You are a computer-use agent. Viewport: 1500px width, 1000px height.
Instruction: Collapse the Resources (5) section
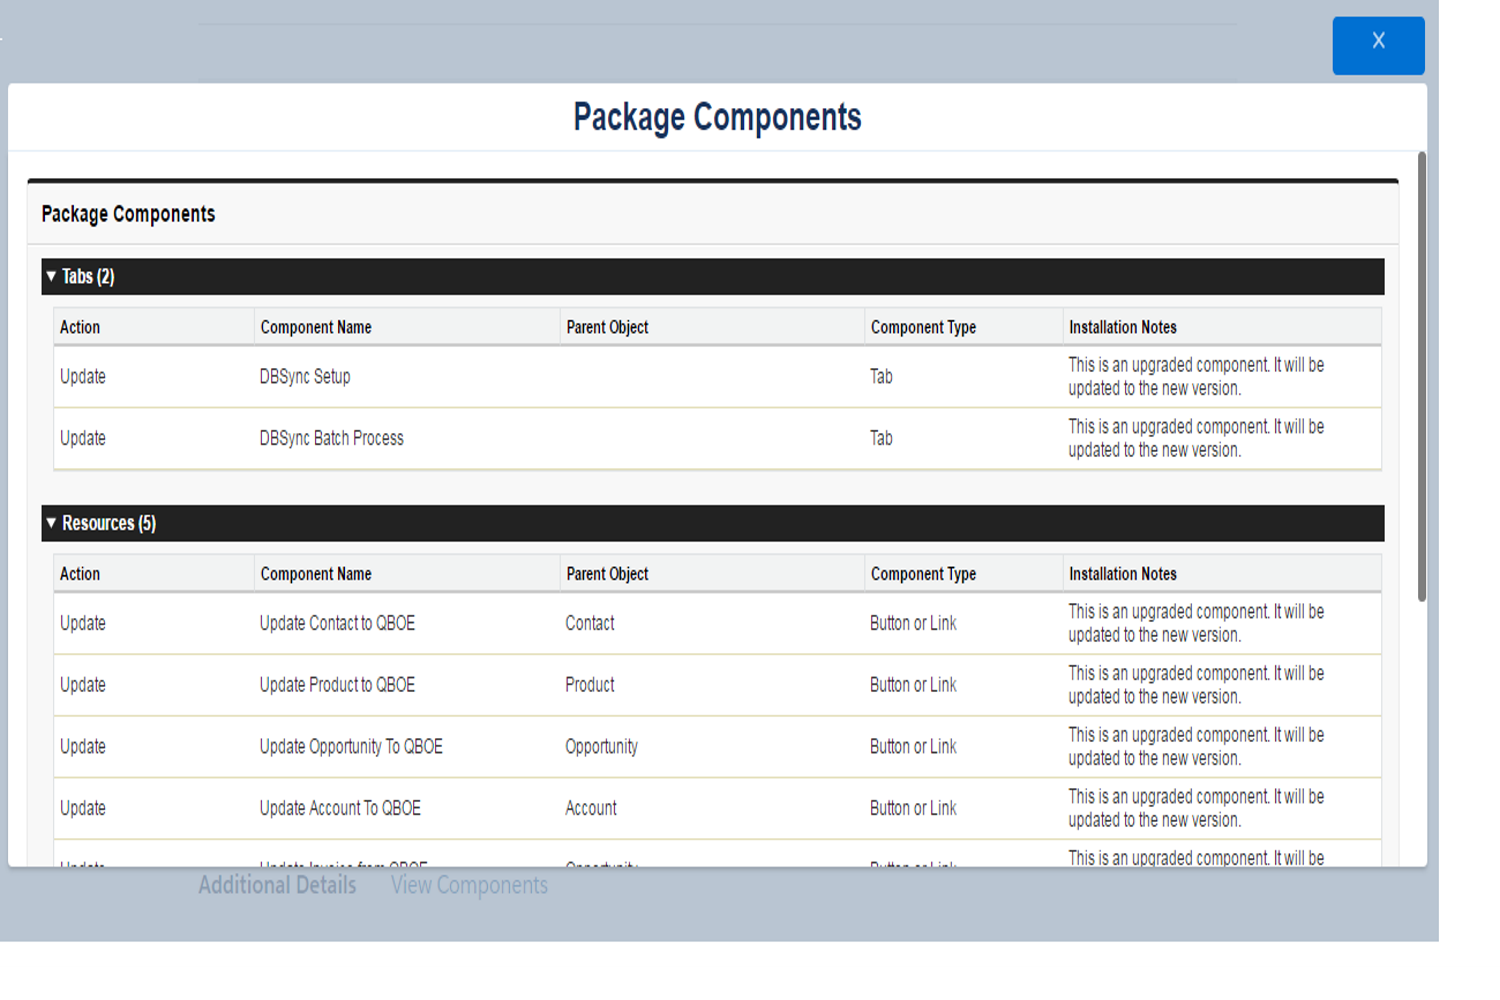tap(52, 523)
